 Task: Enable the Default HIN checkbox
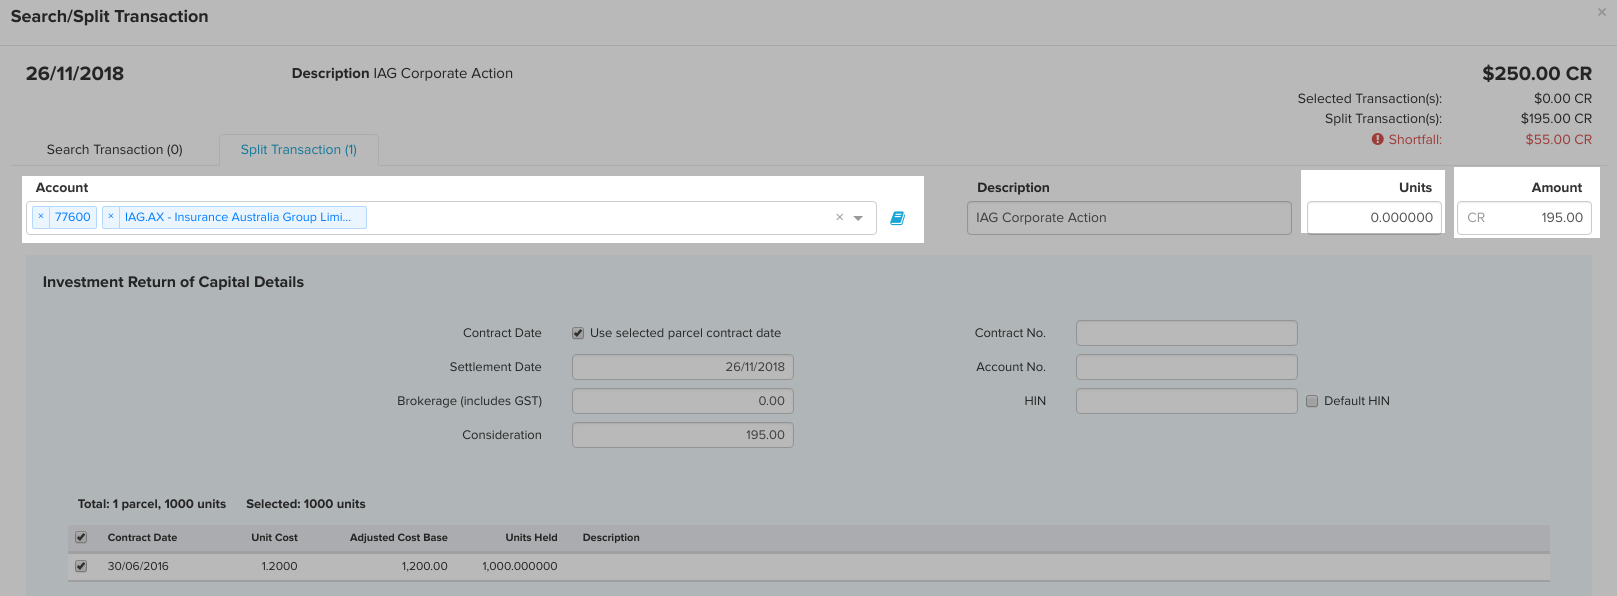pyautogui.click(x=1312, y=401)
